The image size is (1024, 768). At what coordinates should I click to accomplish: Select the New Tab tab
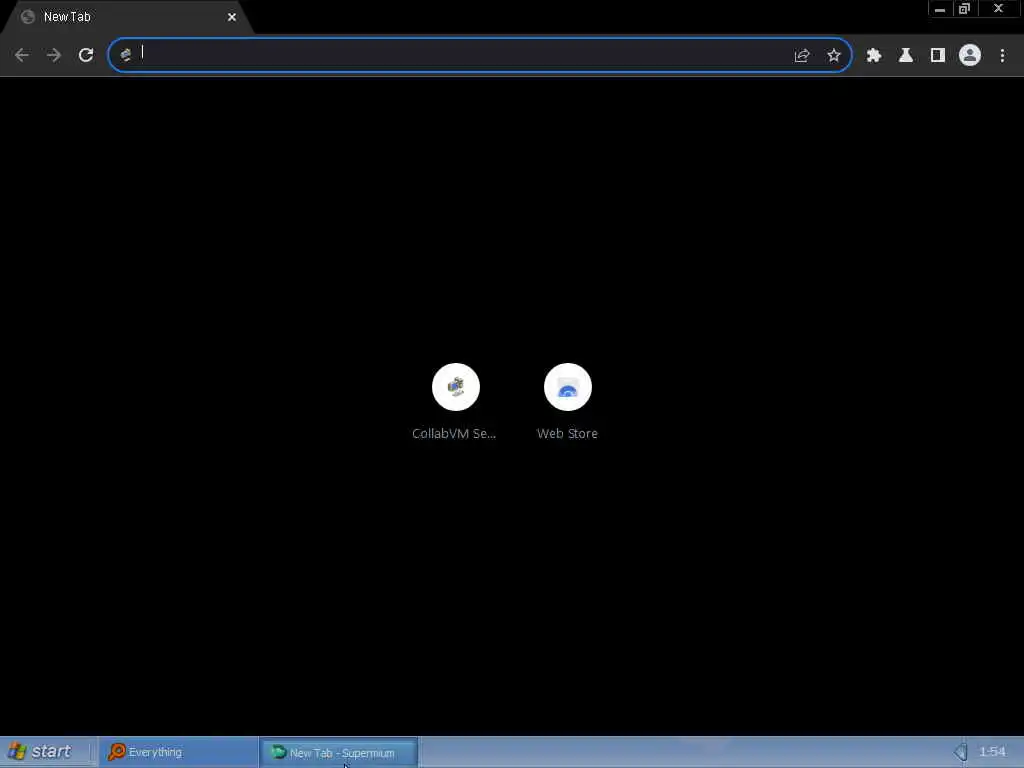pyautogui.click(x=127, y=17)
